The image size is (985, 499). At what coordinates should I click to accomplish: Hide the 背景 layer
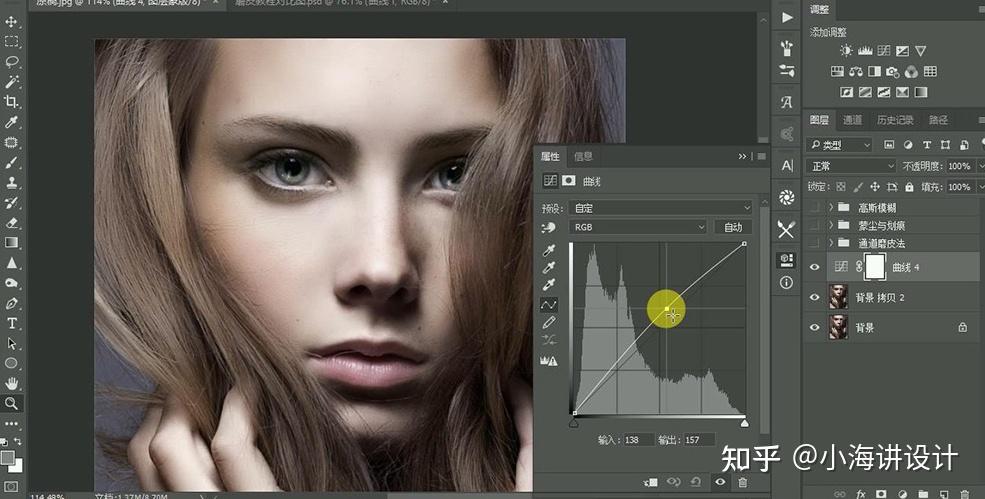click(815, 327)
